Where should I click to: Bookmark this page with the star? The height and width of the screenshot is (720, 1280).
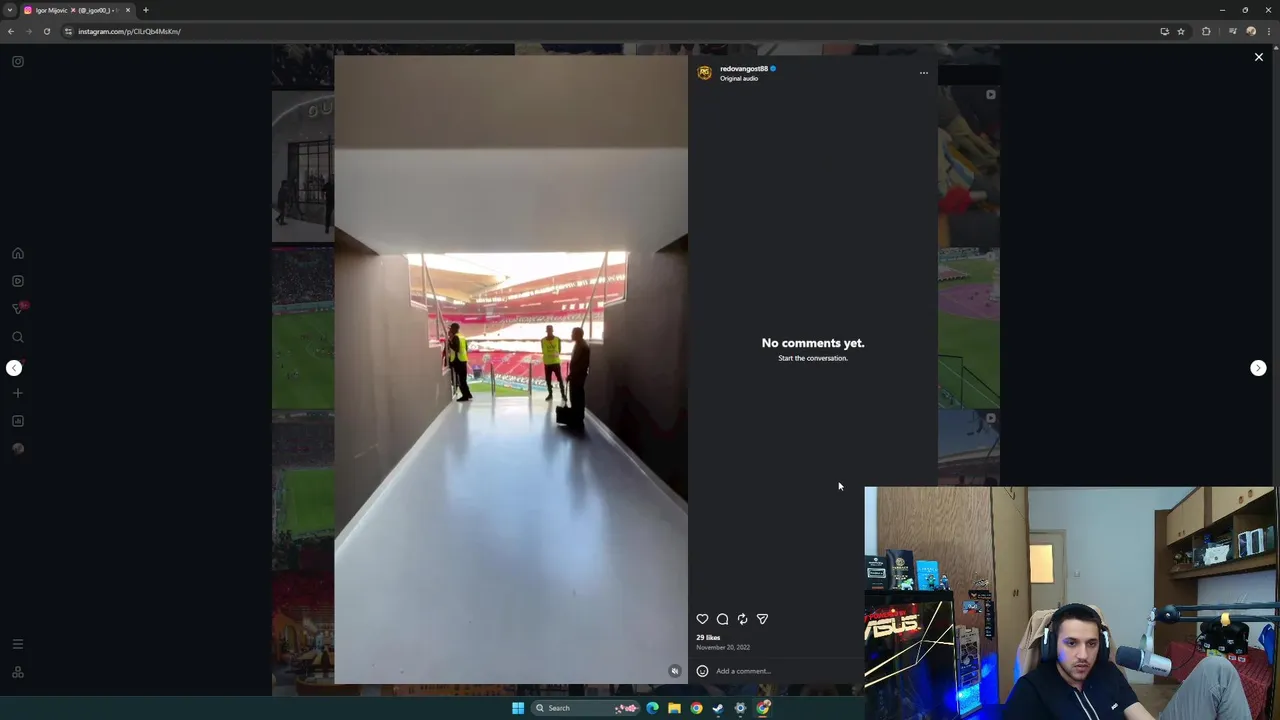(x=1181, y=31)
